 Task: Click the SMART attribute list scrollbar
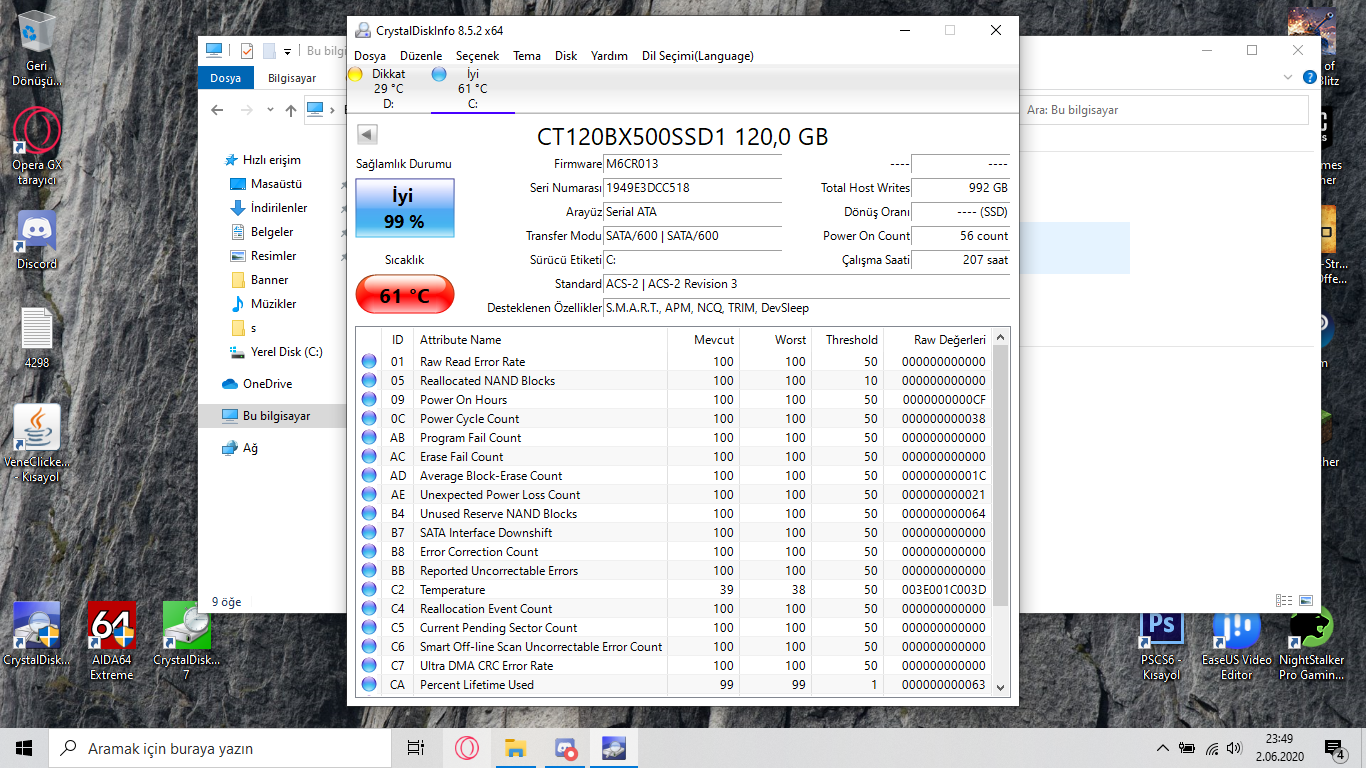tap(1001, 477)
